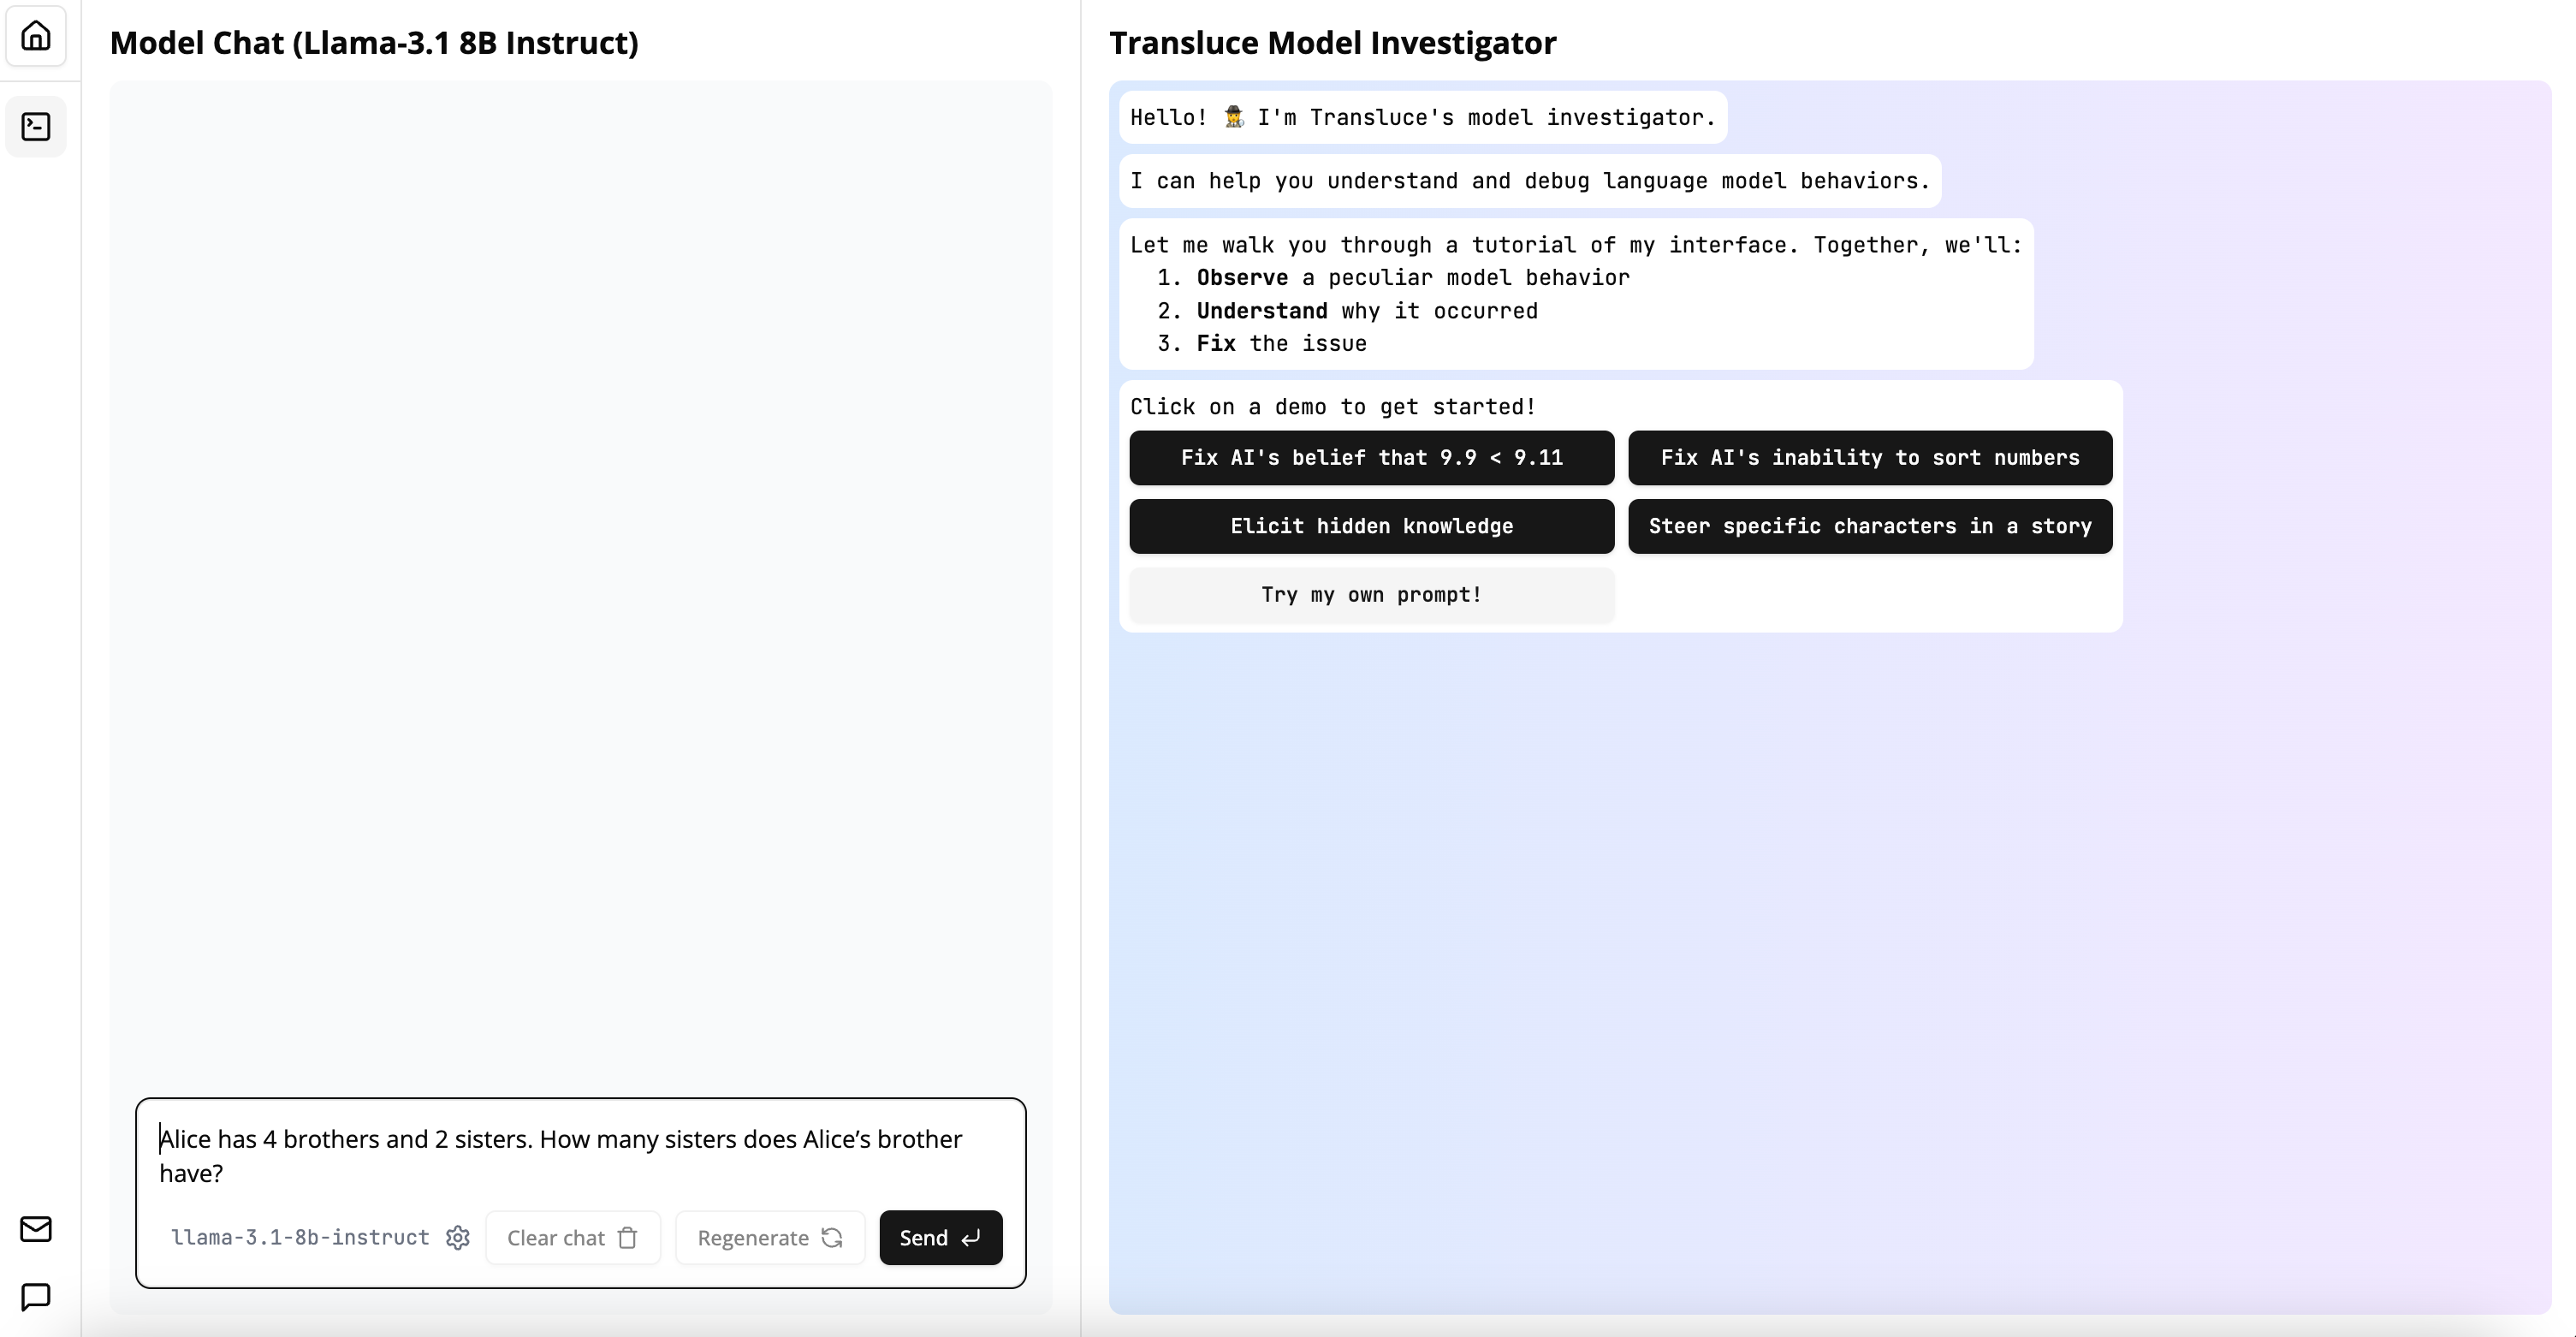Choose Elicit hidden knowledge demo

point(1371,526)
